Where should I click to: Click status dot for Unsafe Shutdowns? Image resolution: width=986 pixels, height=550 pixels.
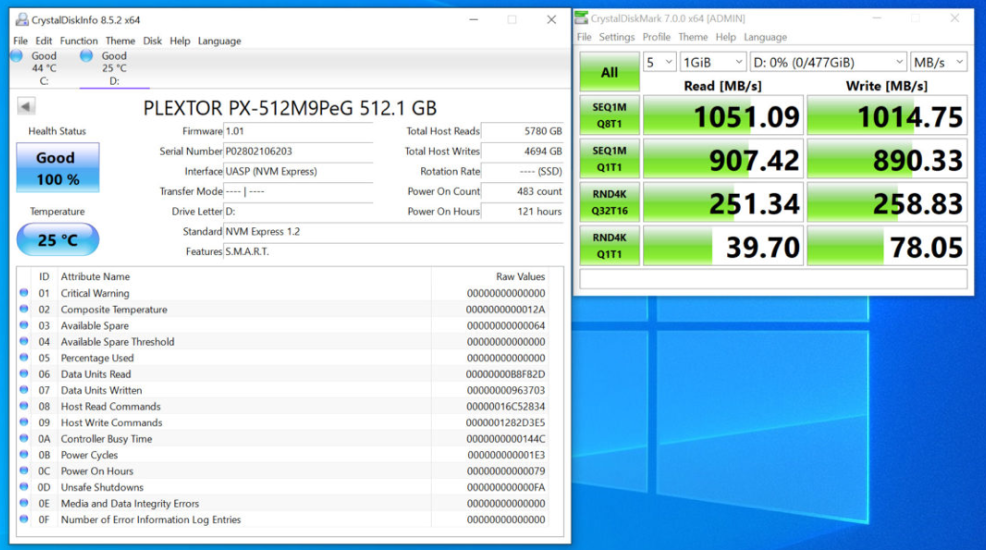(24, 487)
